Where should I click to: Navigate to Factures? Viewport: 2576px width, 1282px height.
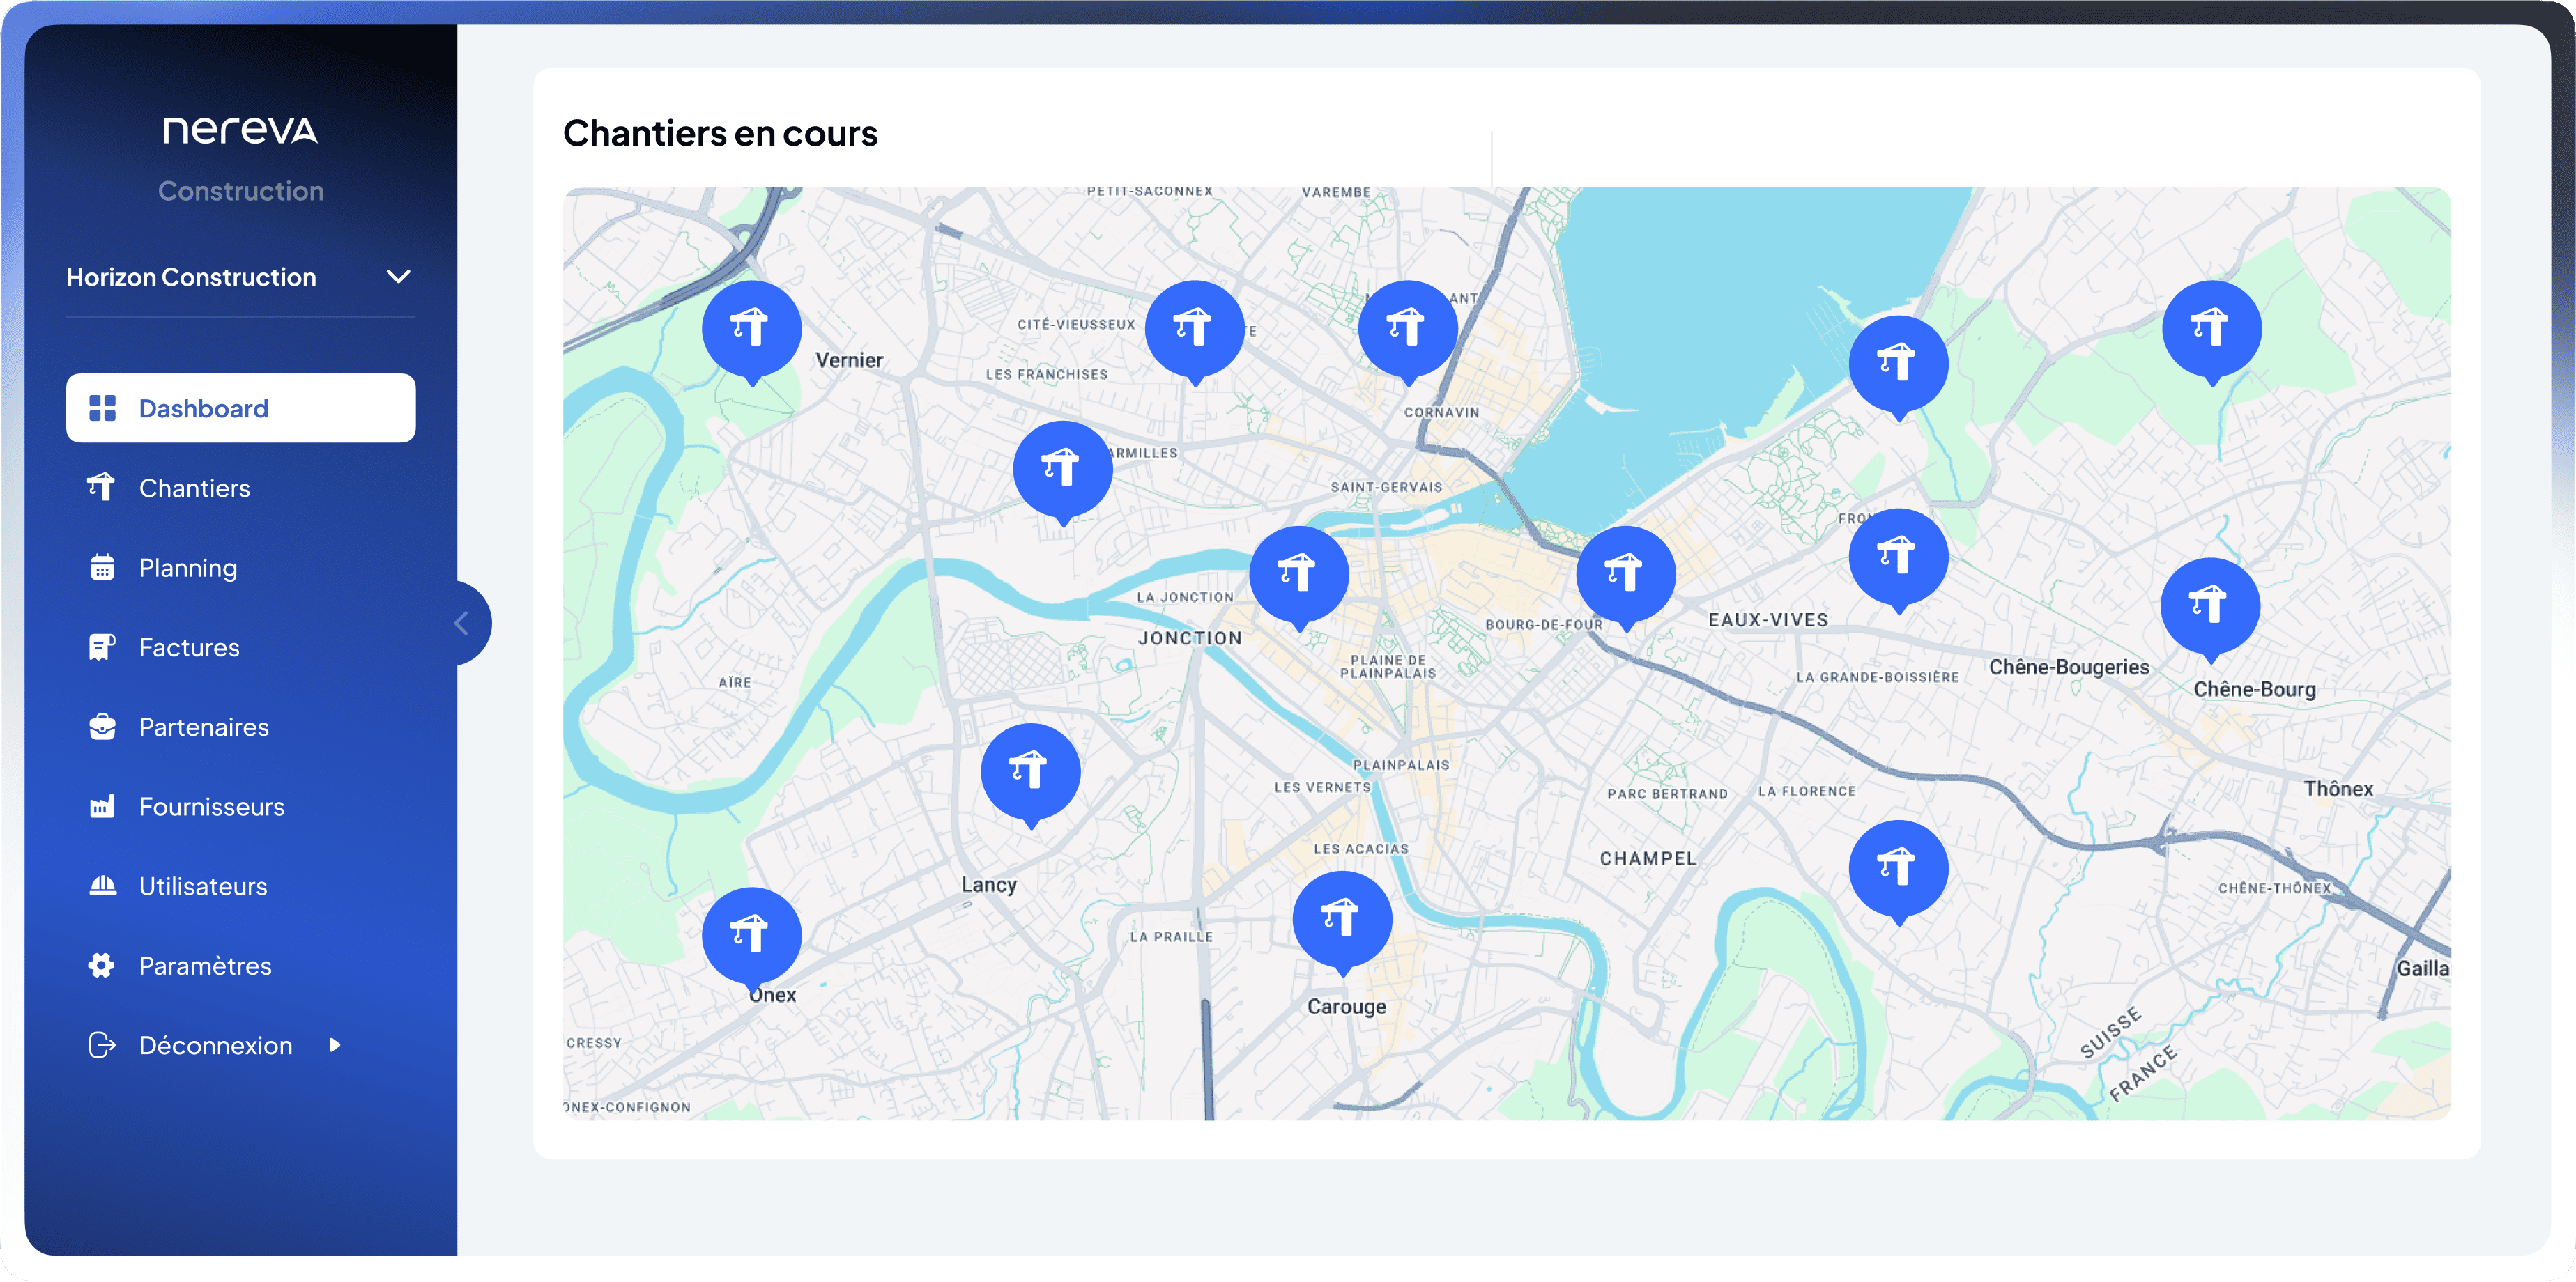(x=189, y=648)
